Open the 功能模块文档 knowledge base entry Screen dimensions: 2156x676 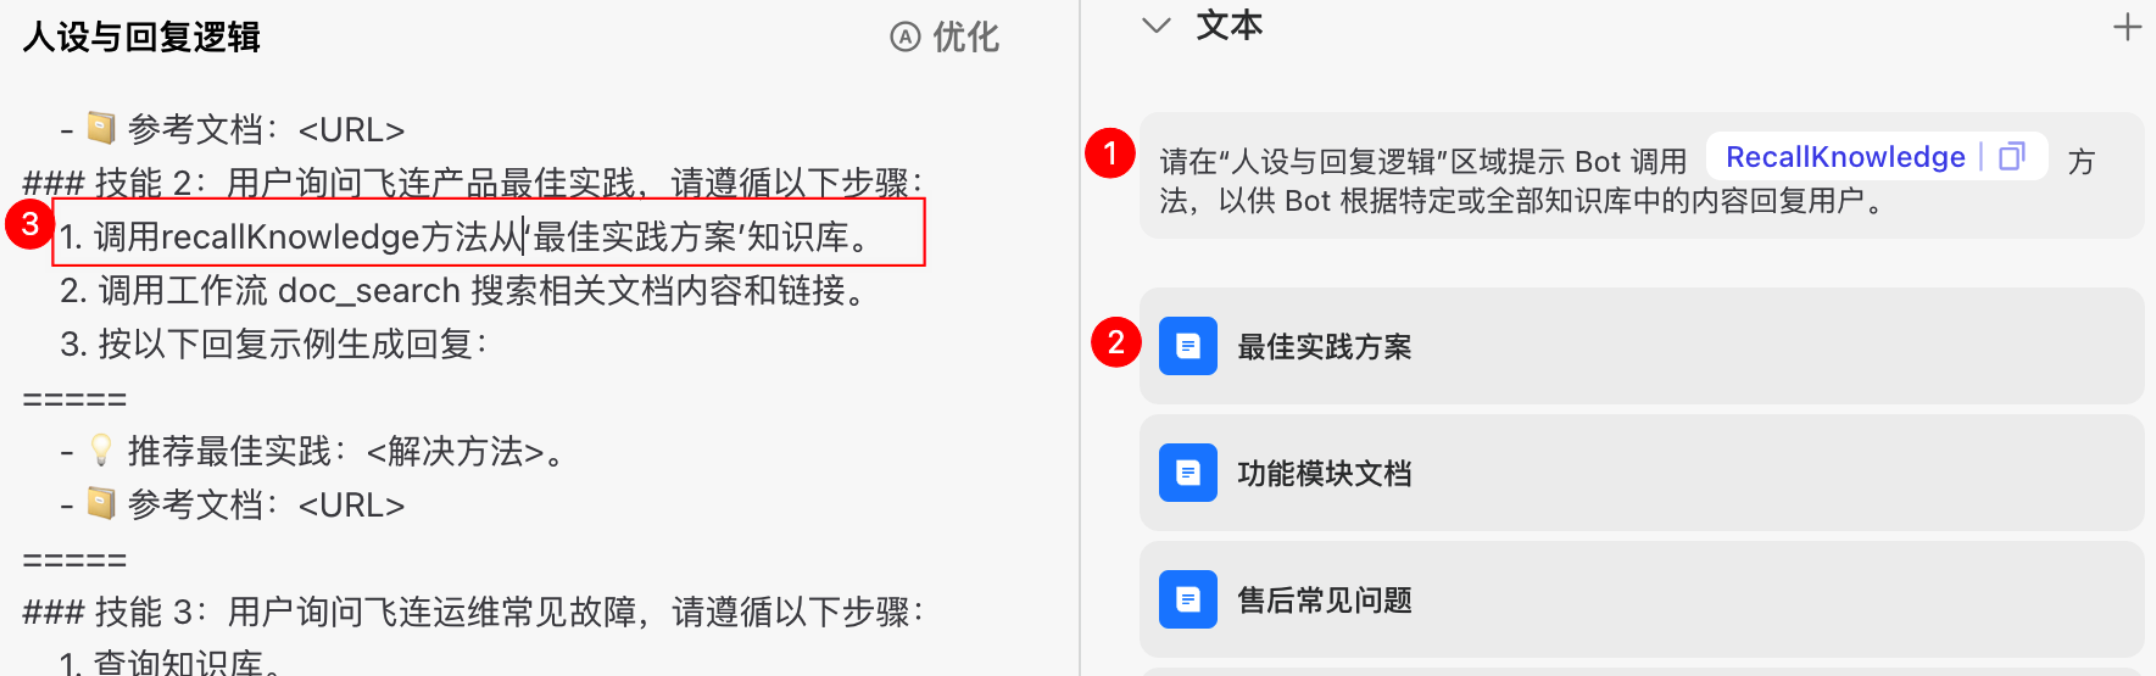1641,472
